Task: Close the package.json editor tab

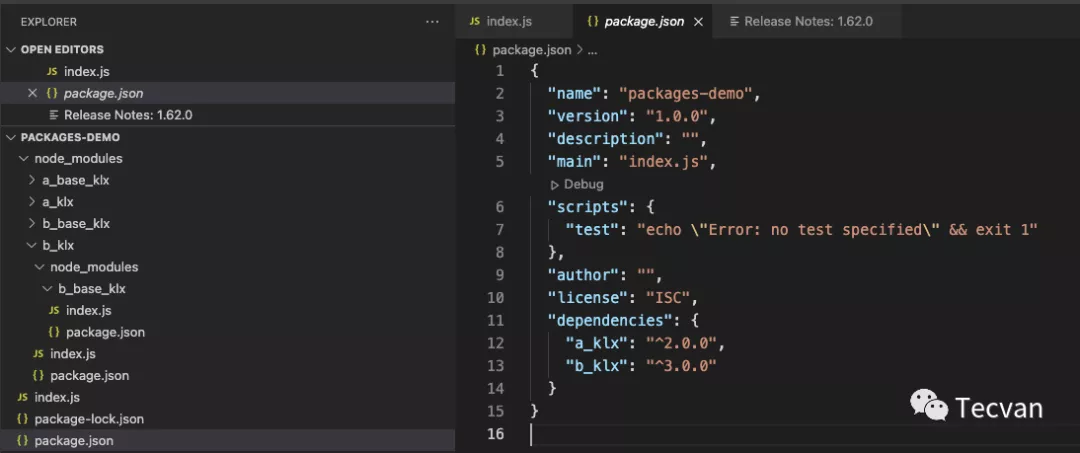Action: pos(698,21)
